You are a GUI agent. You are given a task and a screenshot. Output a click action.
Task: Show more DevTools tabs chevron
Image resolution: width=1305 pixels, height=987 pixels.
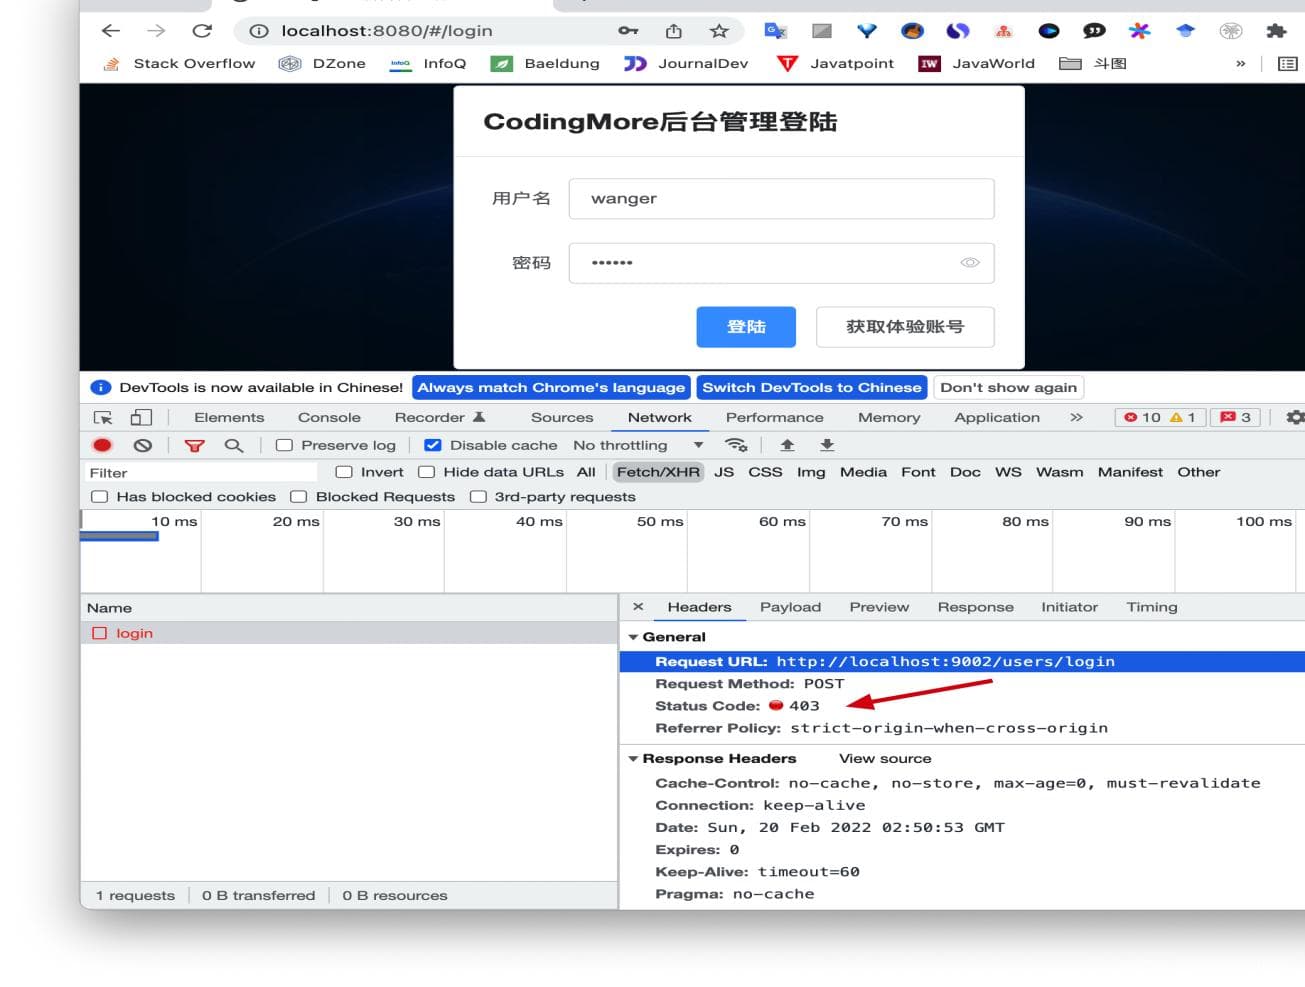pyautogui.click(x=1076, y=417)
